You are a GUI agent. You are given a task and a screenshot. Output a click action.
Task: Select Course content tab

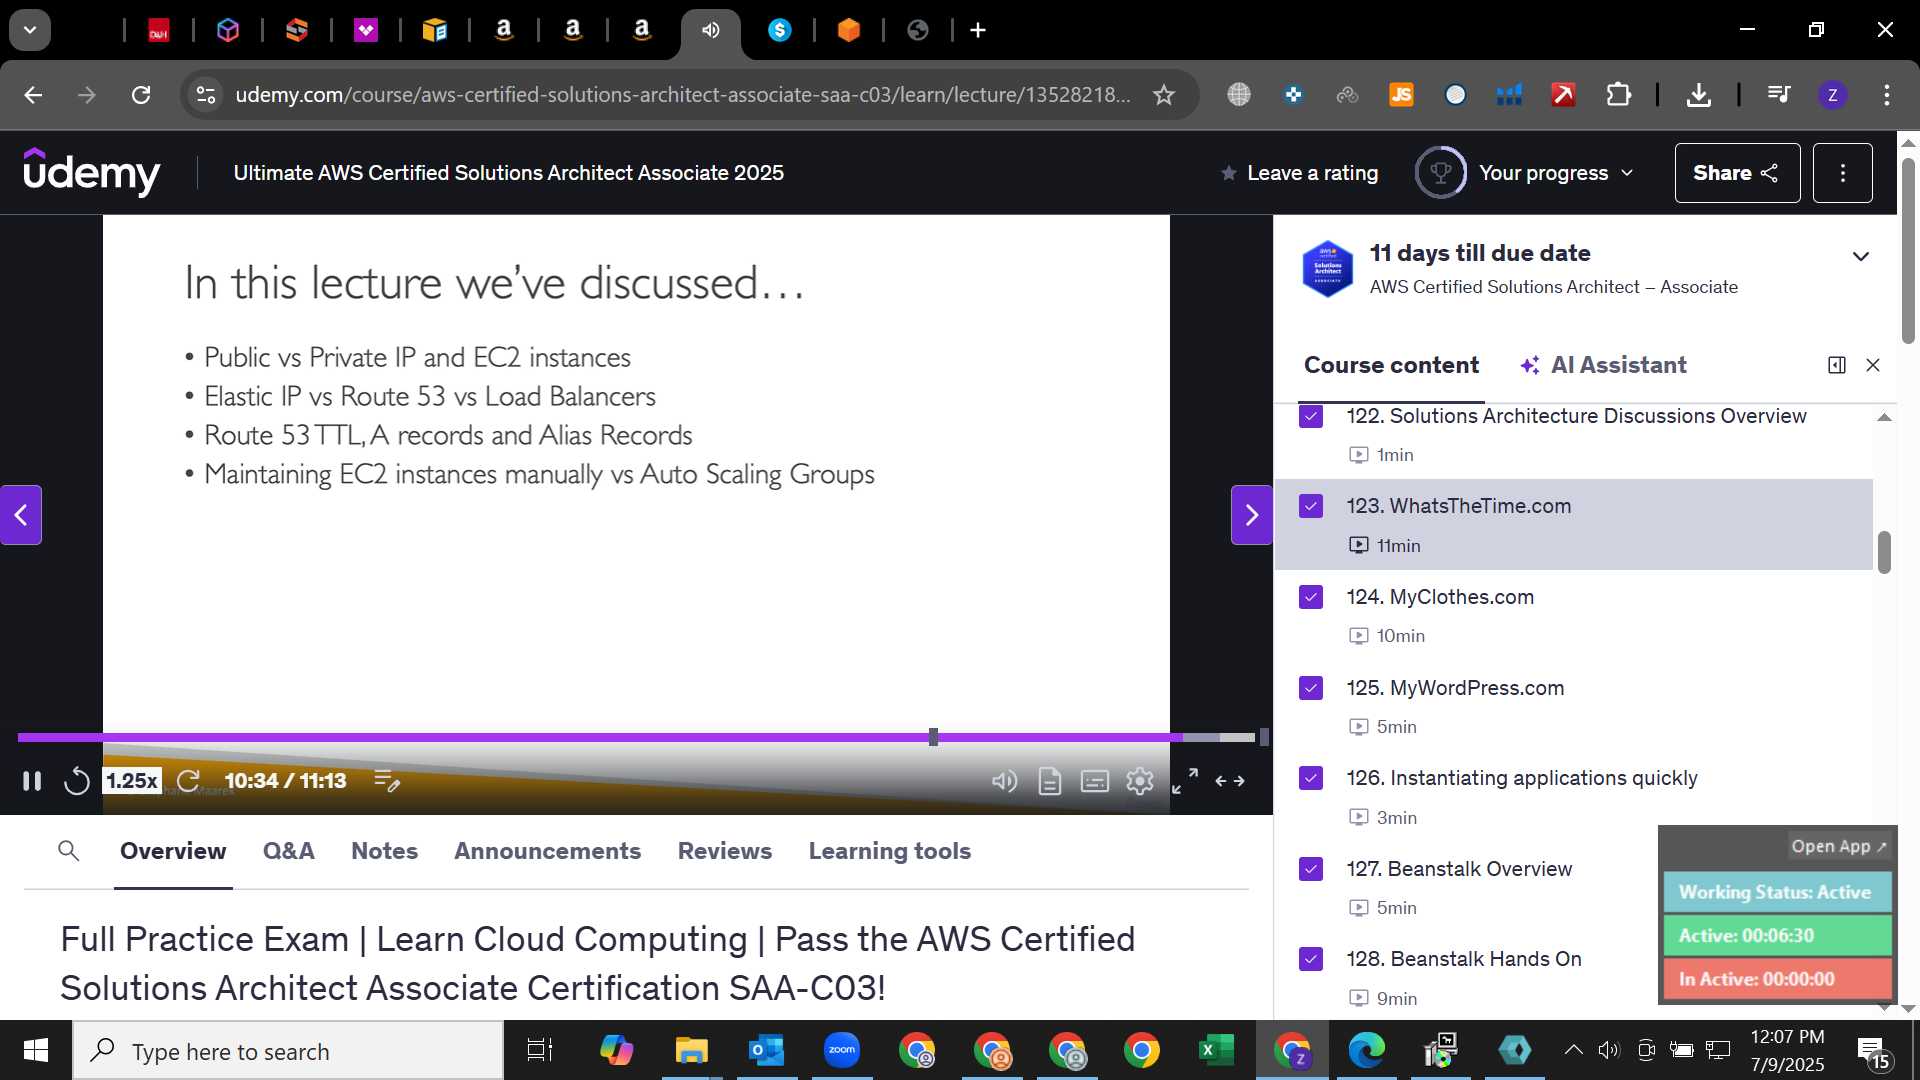tap(1391, 365)
